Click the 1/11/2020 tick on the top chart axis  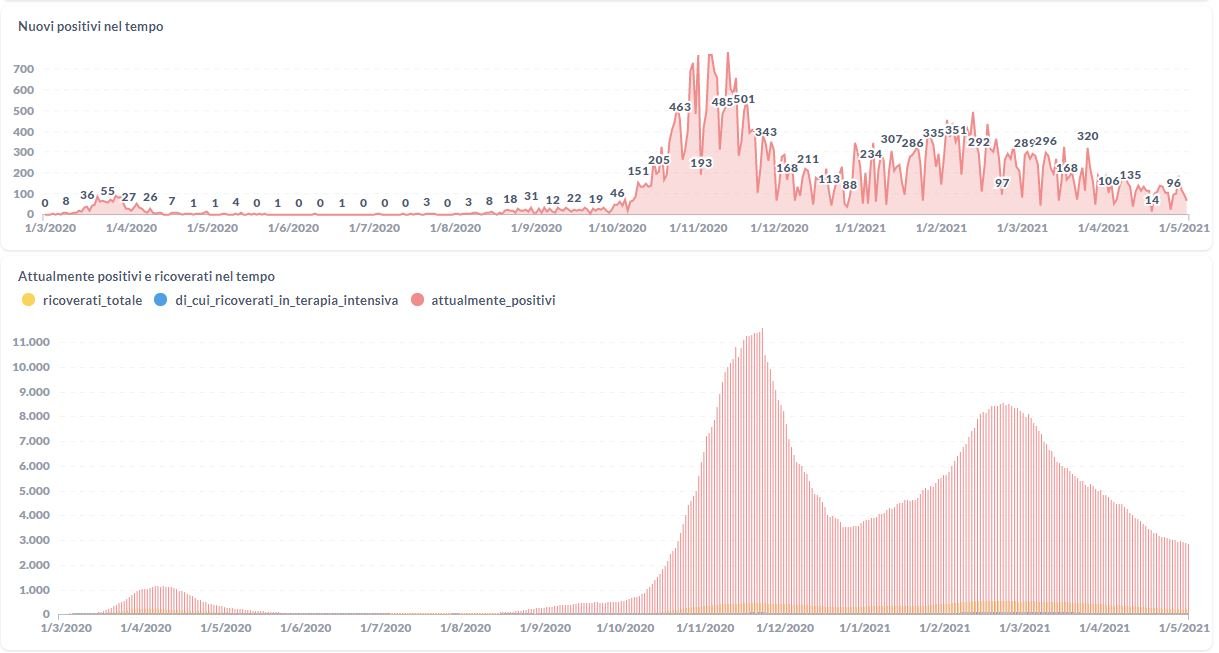(x=698, y=228)
